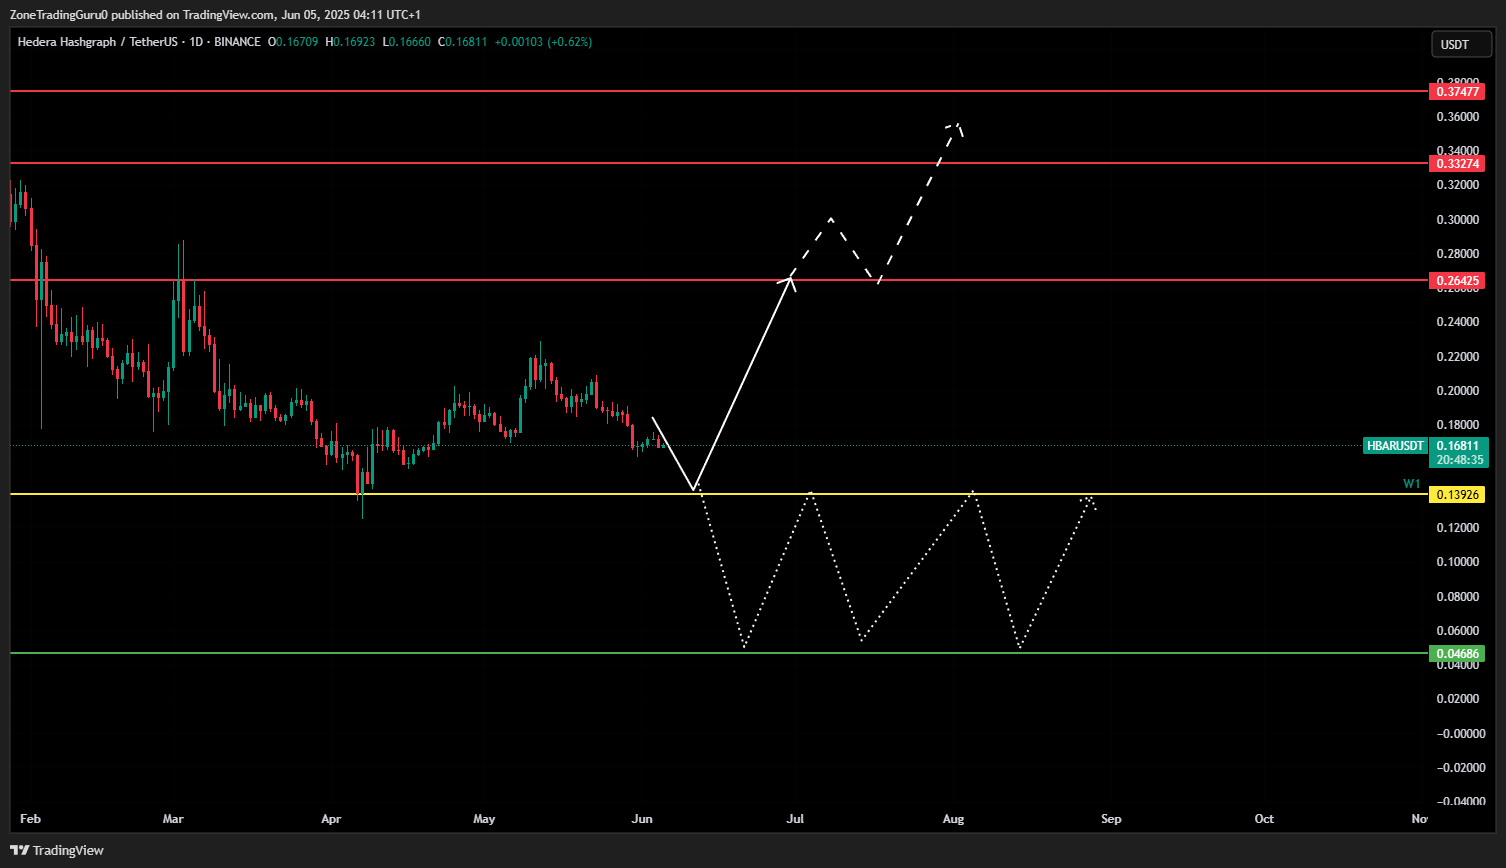Click the 0.08000 price axis tick
Screen dimensions: 1506x868
click(1458, 597)
